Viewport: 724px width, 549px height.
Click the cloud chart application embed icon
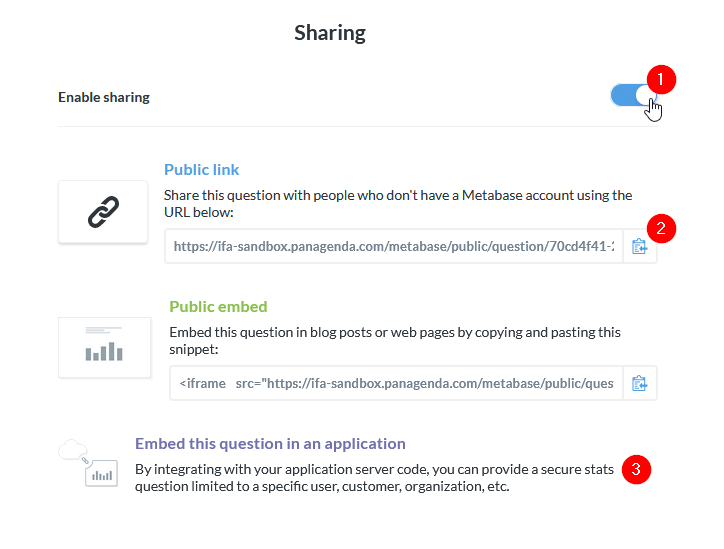tap(90, 464)
